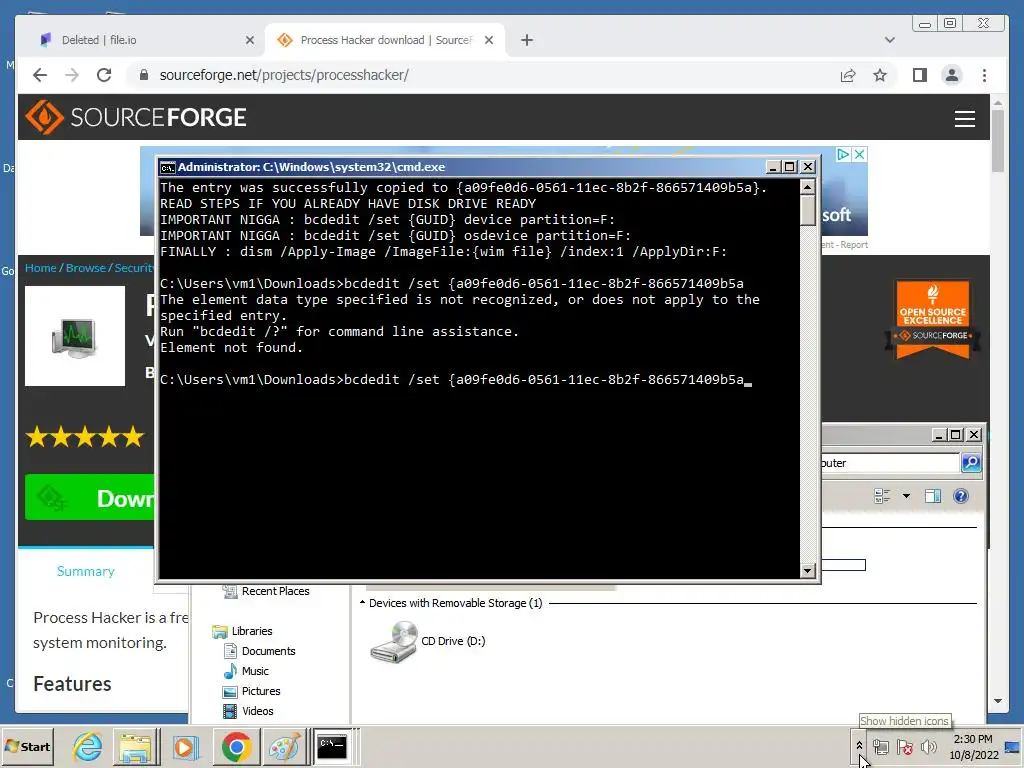
Task: Click Action Center flag tray icon
Action: tap(904, 746)
